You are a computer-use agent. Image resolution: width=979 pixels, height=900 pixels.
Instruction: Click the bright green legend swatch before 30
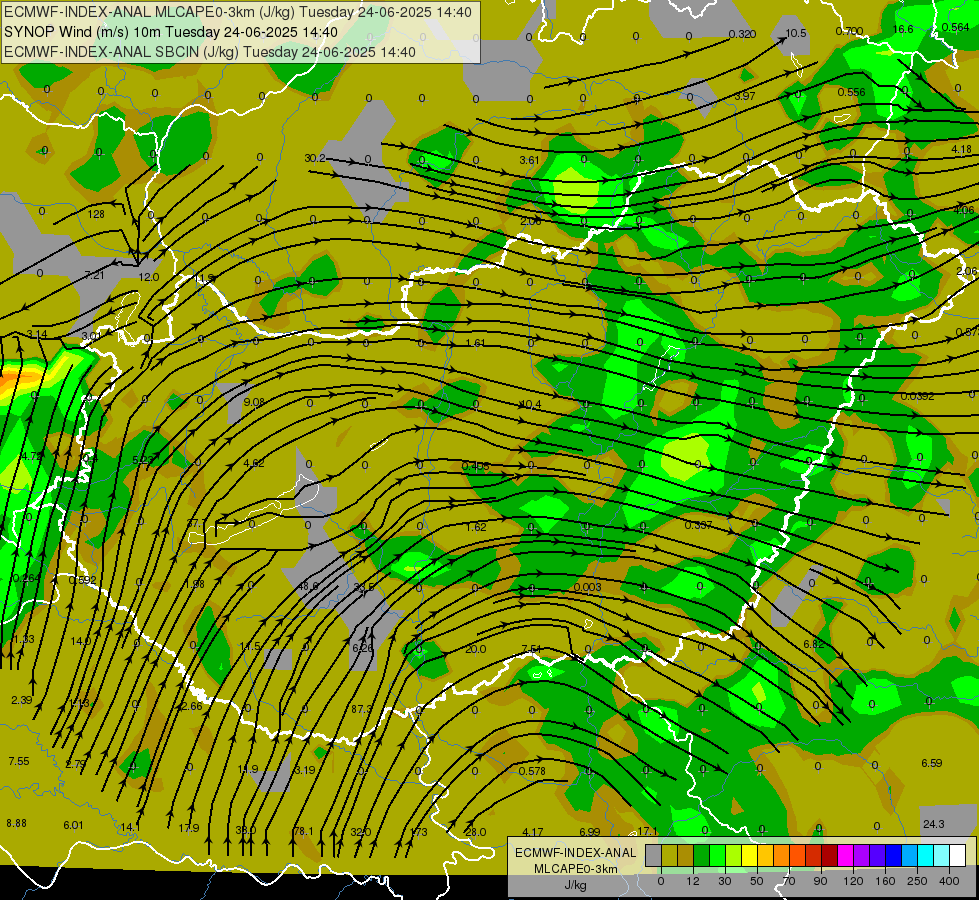[x=718, y=855]
